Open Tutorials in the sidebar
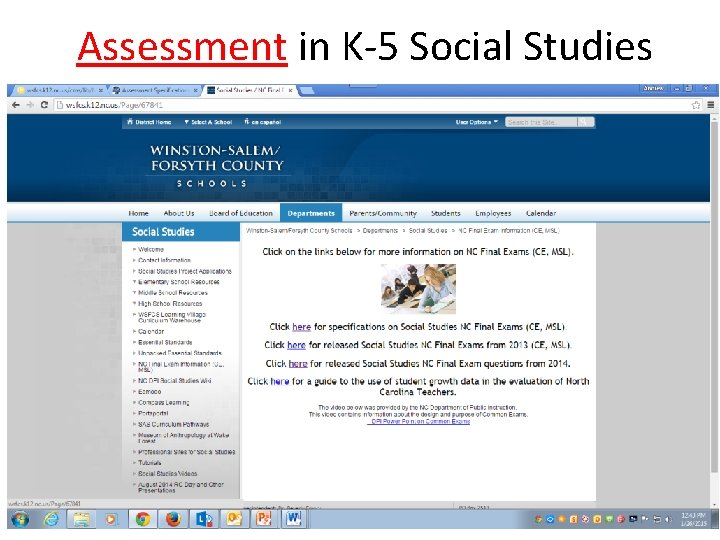This screenshot has height=540, width=720. [149, 462]
